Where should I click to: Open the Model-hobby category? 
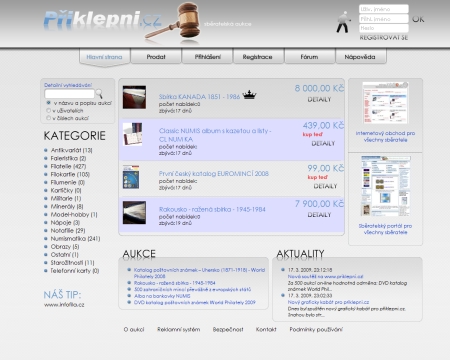coord(74,214)
